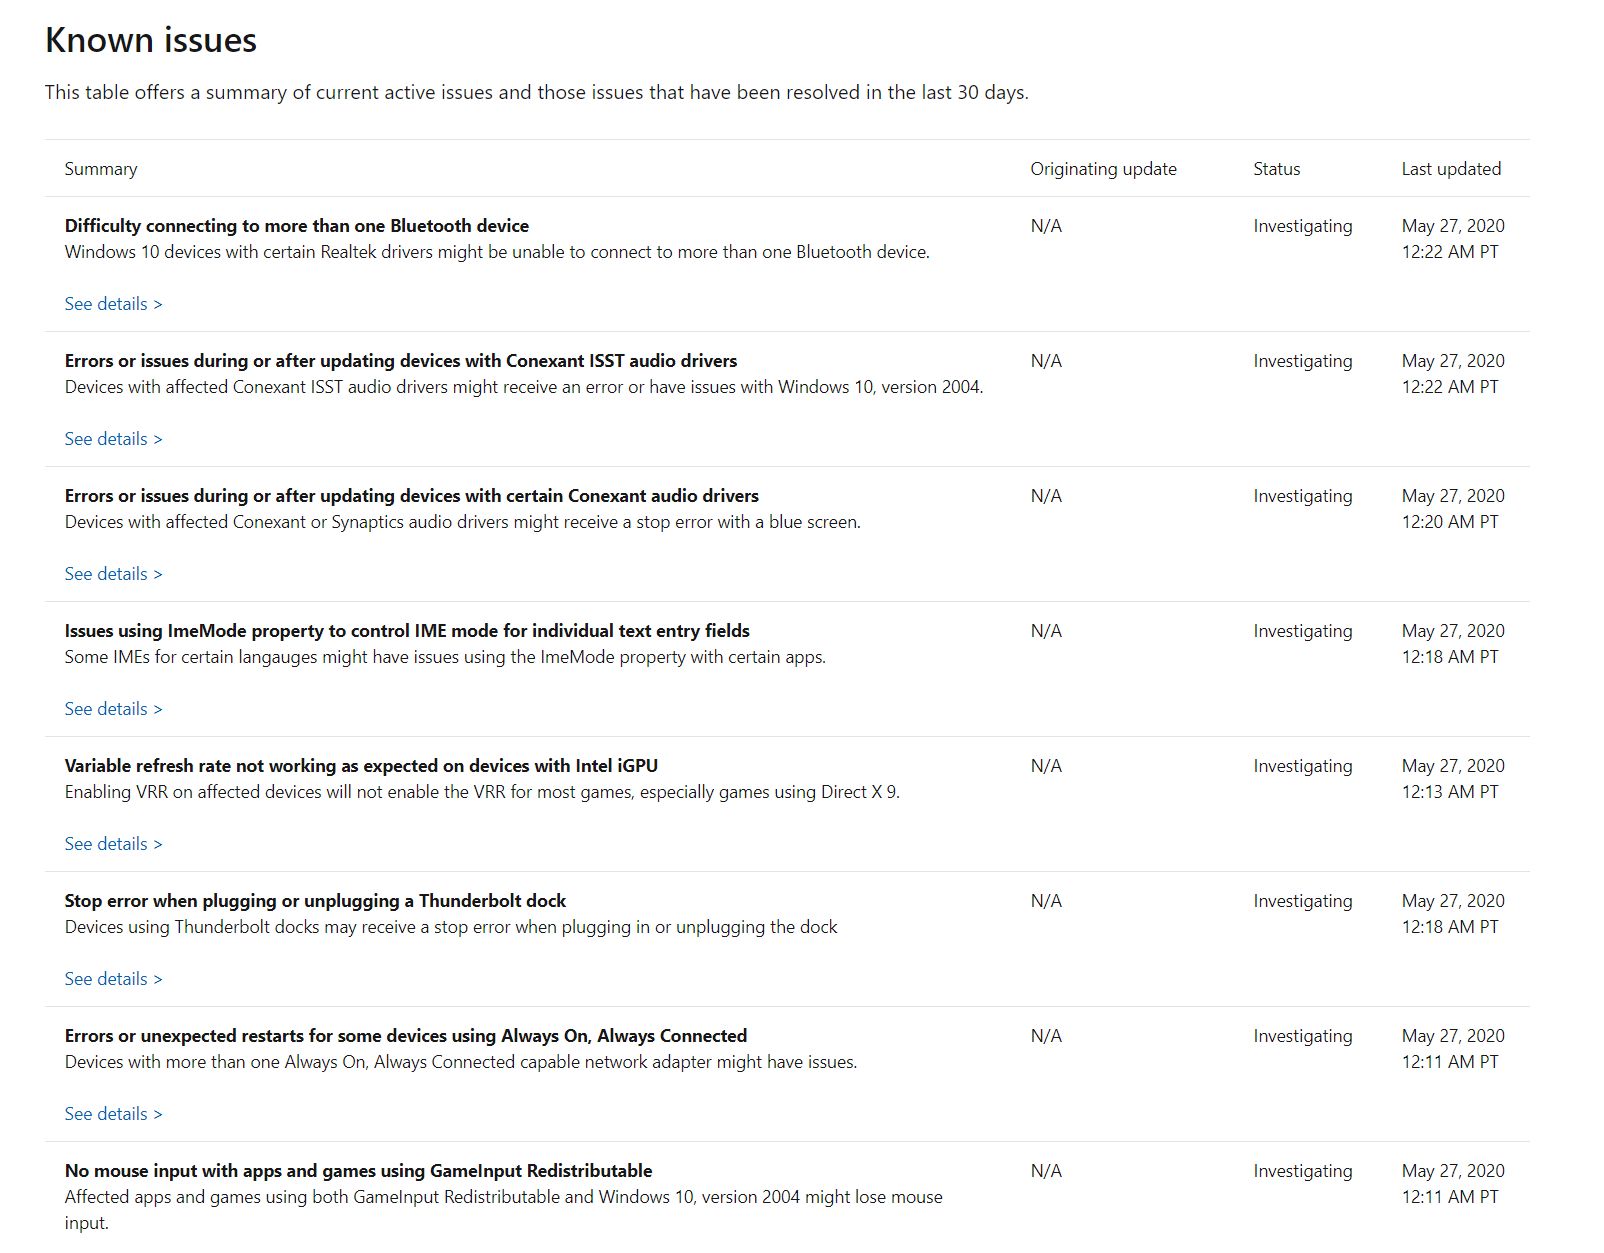
Task: Expand See details for Variable refresh rate issue
Action: 113,844
